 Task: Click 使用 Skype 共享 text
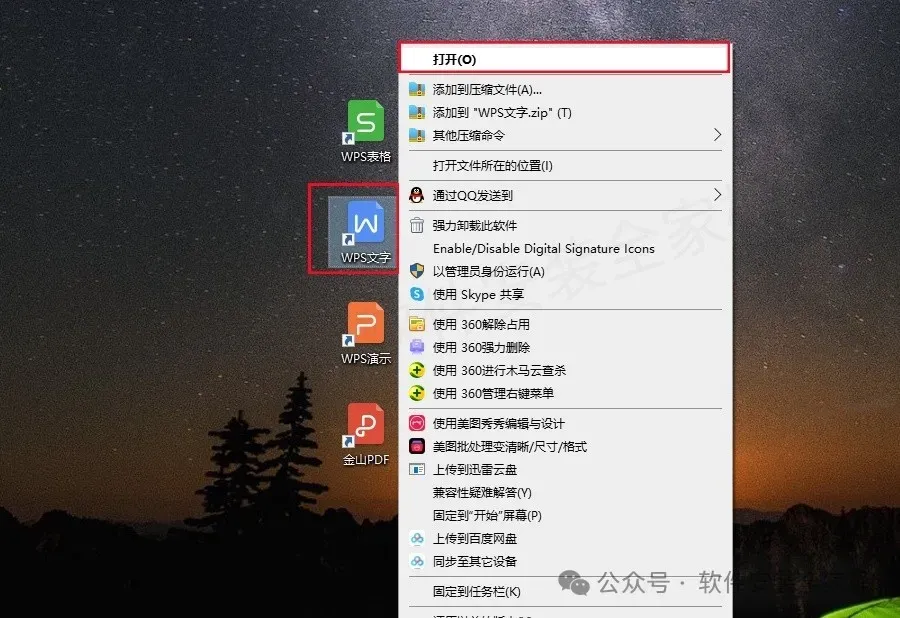478,294
